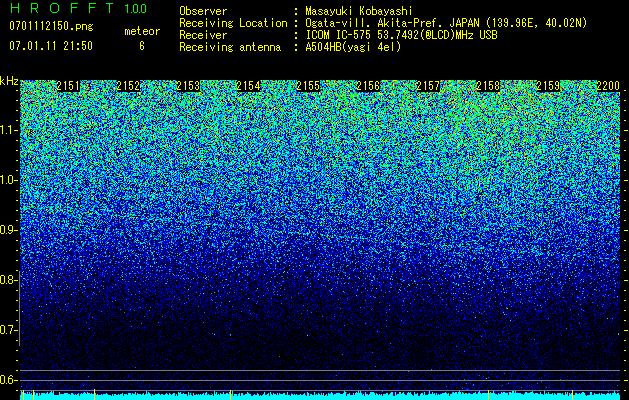The height and width of the screenshot is (400, 629).
Task: Click the 2156 time label
Action: 368,86
